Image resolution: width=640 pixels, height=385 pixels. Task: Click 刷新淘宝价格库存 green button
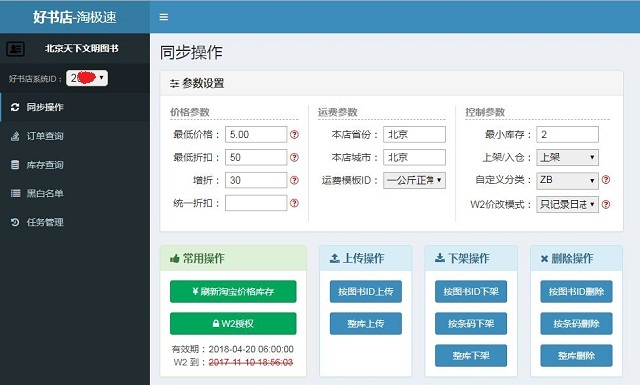point(233,292)
